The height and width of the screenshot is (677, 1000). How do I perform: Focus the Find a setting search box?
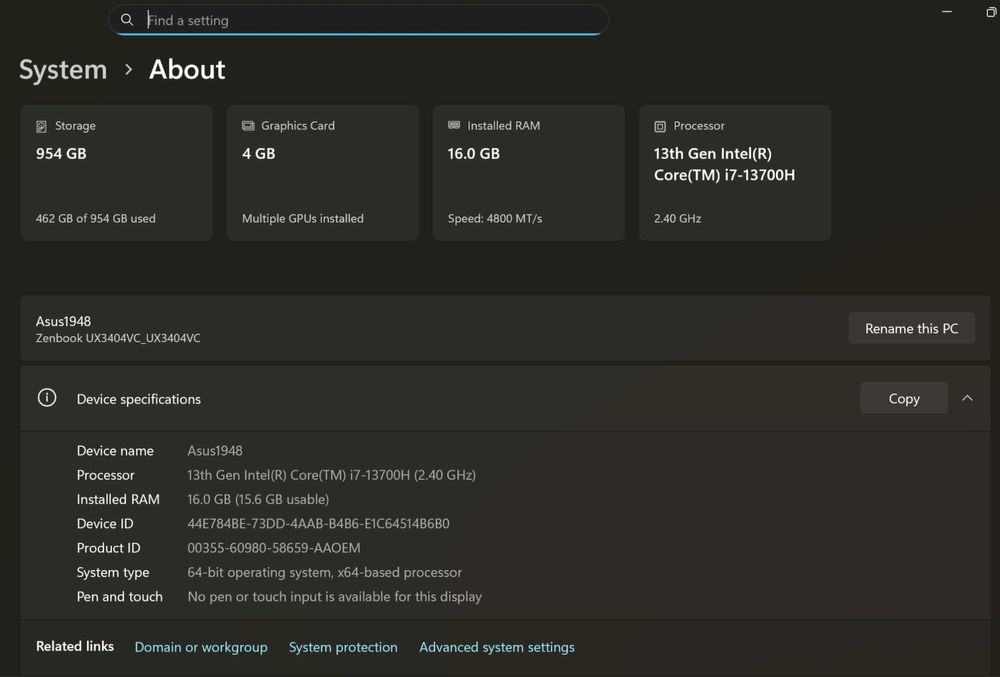point(370,20)
